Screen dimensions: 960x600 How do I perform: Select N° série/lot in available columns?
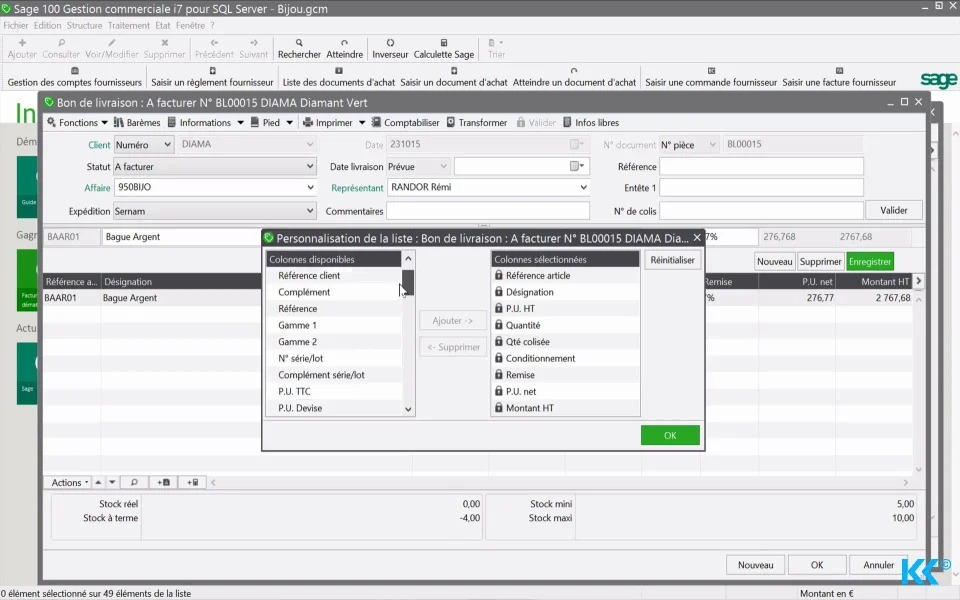pyautogui.click(x=334, y=358)
